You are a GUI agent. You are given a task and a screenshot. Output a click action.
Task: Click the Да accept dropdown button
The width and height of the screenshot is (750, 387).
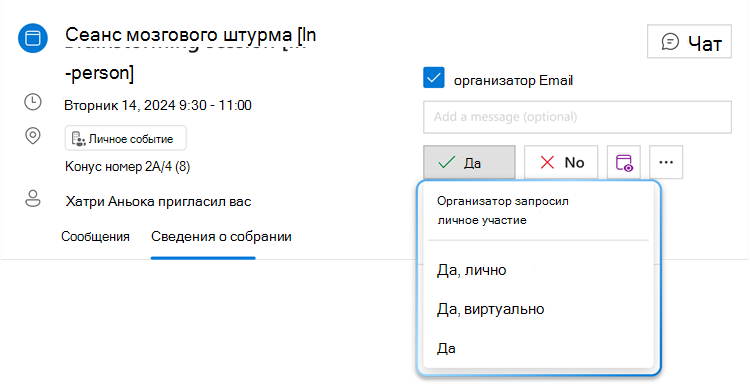[x=469, y=163]
